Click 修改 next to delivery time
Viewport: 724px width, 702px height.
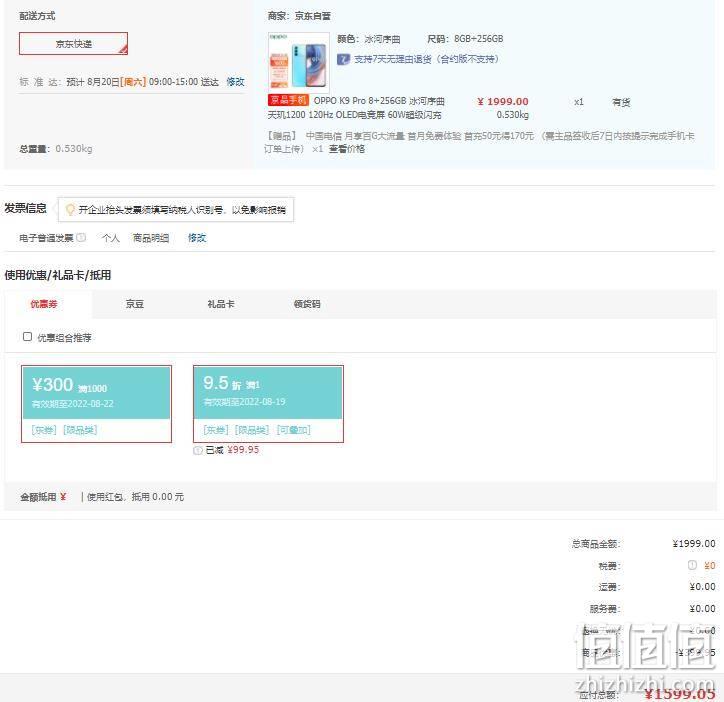point(235,82)
